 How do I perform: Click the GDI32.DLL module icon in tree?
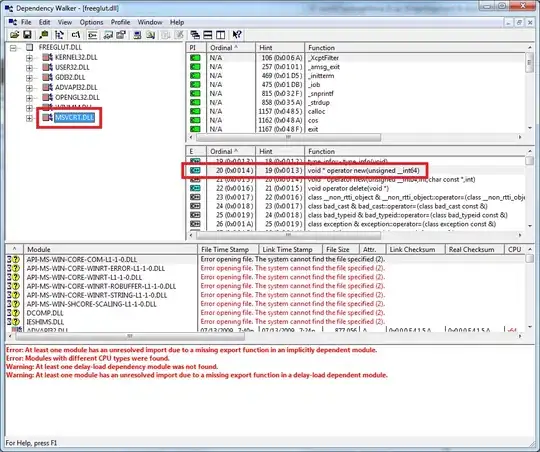tap(48, 77)
